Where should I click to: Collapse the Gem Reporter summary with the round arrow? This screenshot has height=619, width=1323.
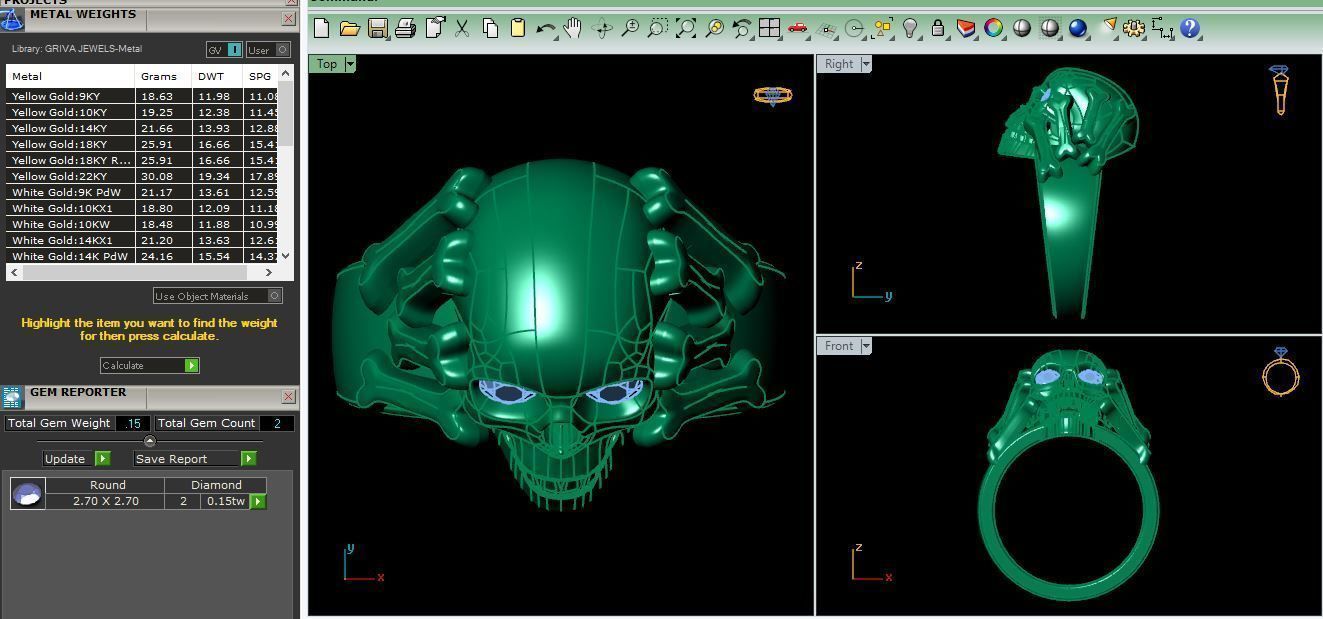(x=150, y=441)
